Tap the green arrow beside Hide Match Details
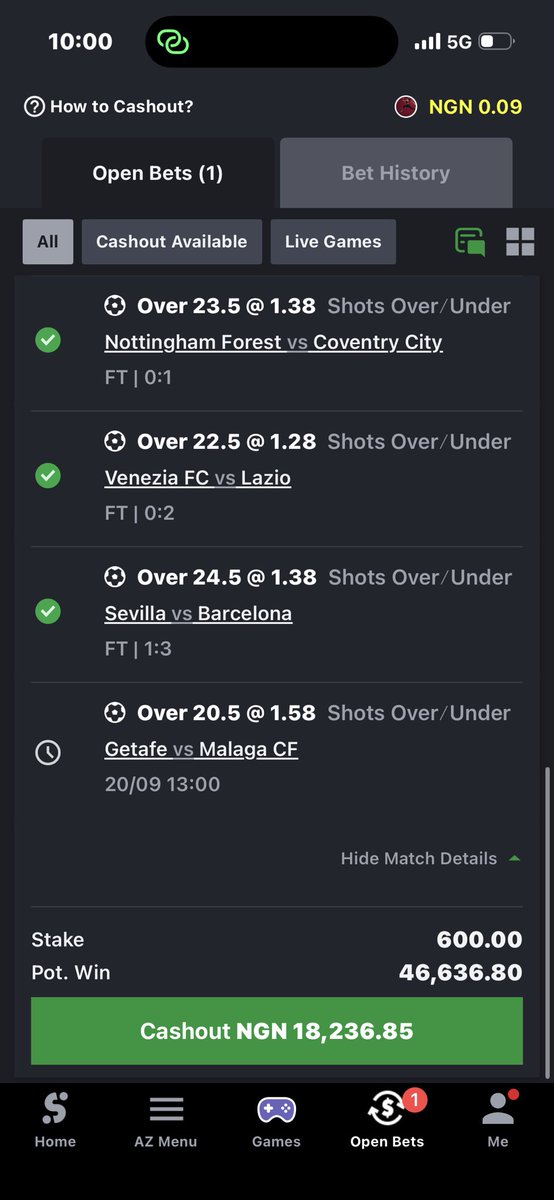 tap(515, 858)
